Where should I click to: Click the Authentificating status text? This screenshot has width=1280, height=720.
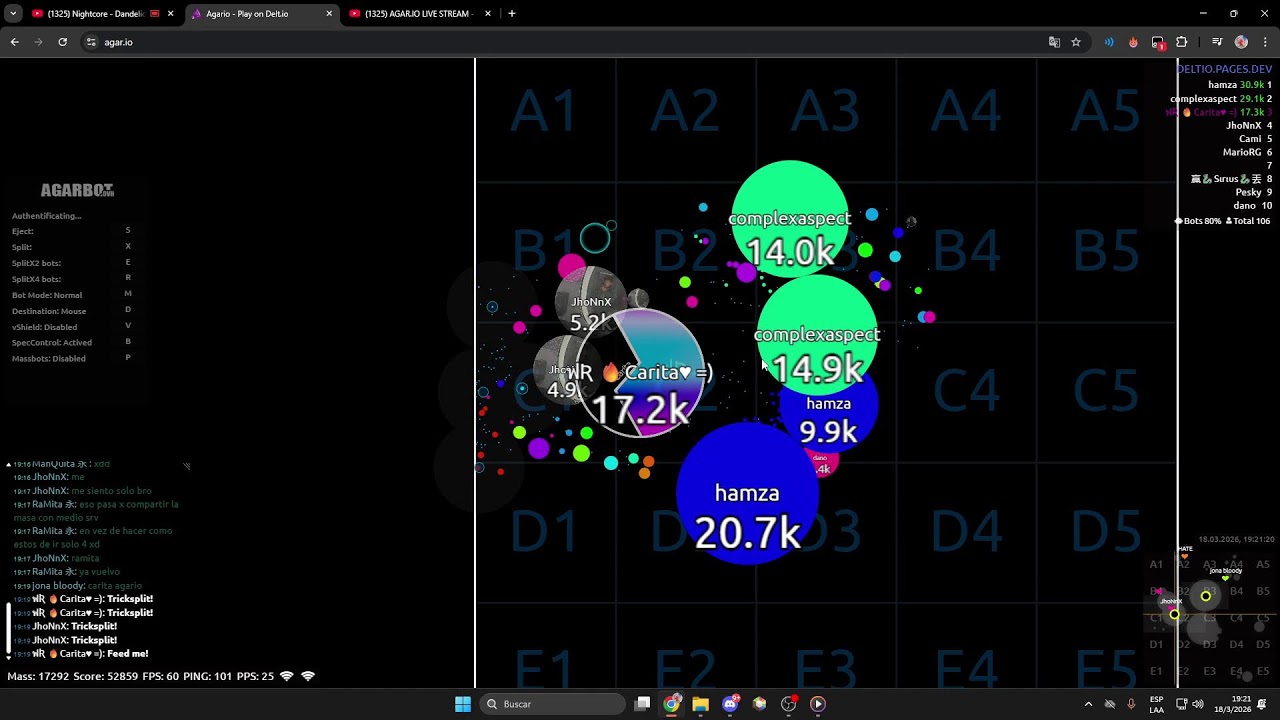47,216
